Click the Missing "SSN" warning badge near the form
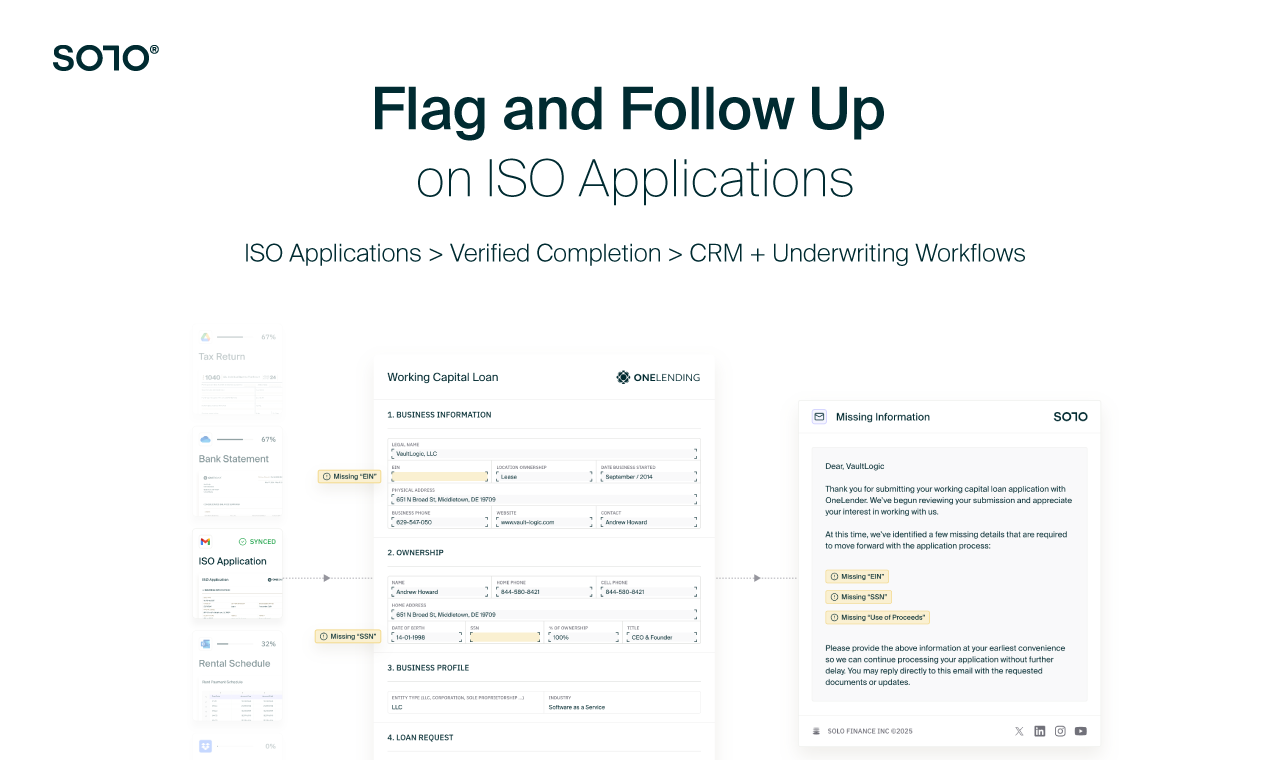The image size is (1270, 760). [x=348, y=636]
